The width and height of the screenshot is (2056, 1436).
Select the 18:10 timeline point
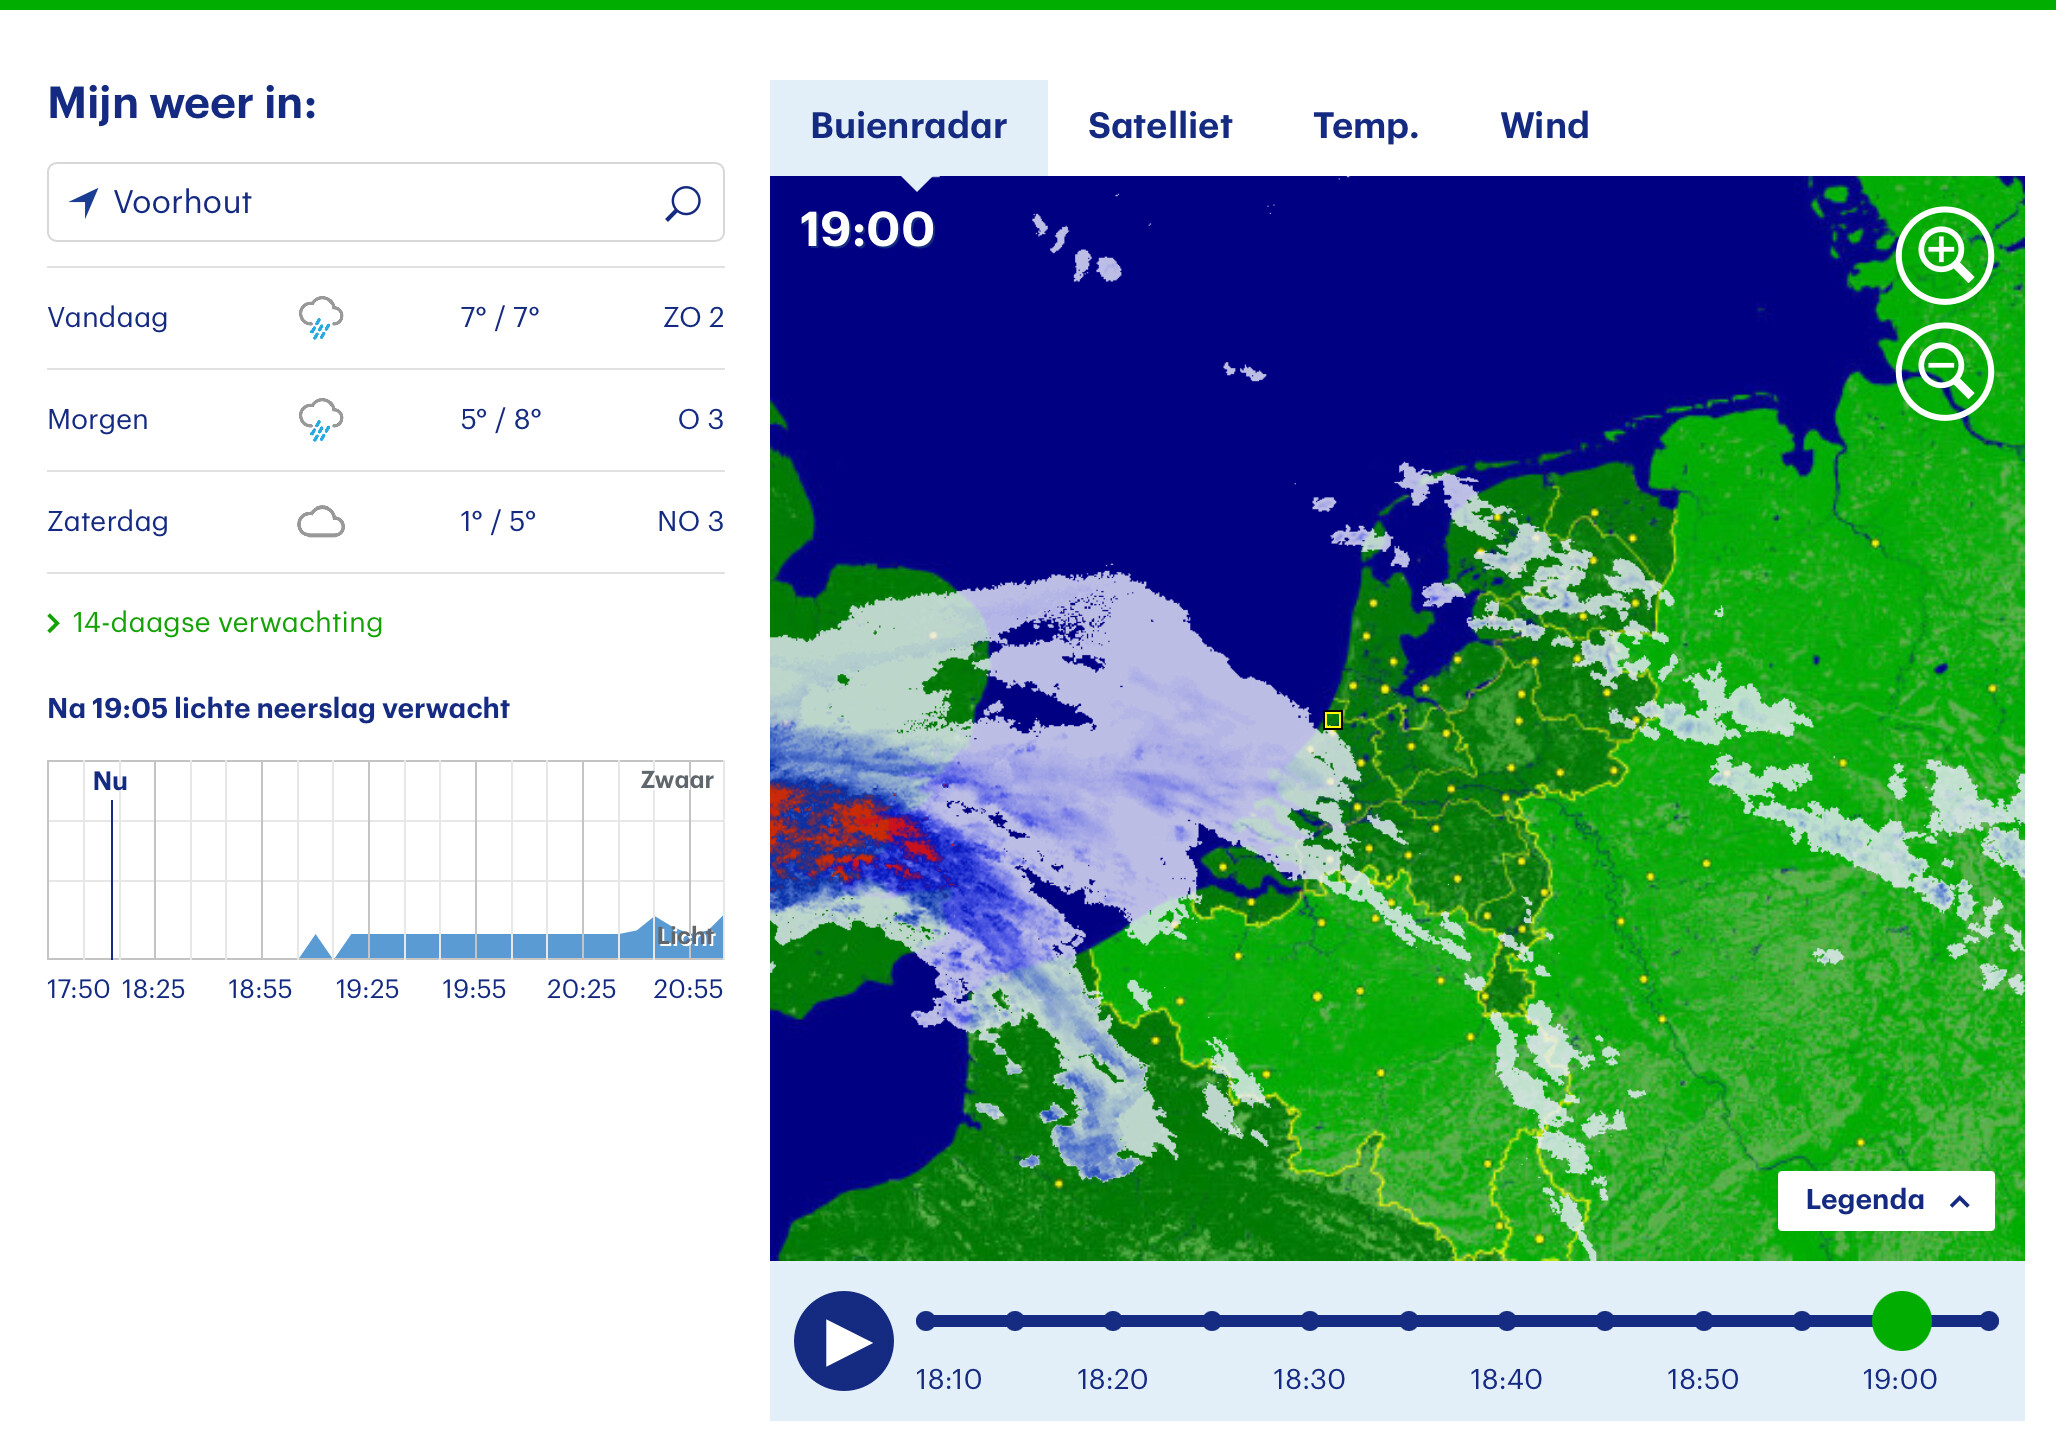coord(925,1321)
